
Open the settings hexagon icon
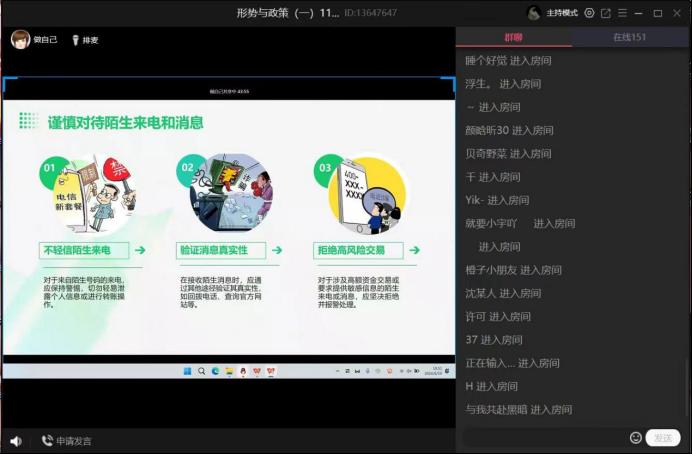(589, 13)
